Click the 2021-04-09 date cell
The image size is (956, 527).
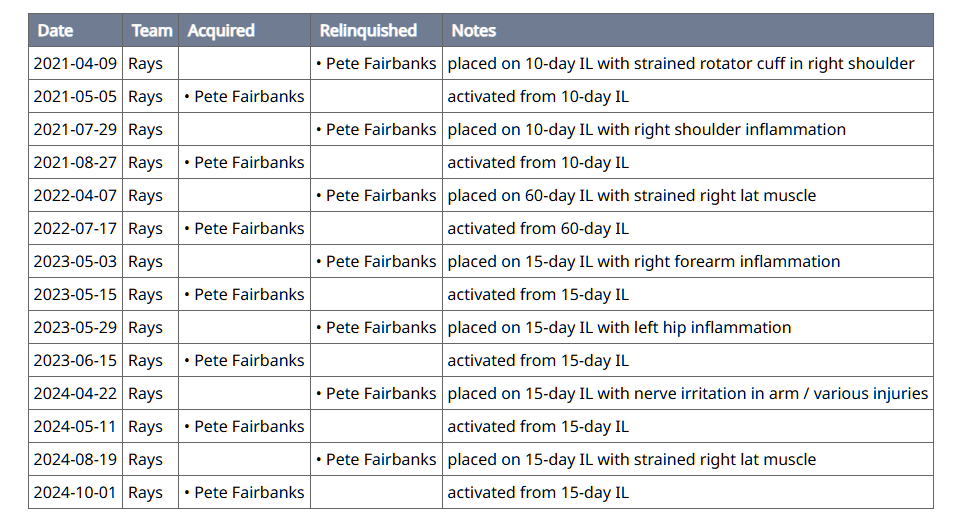[x=75, y=64]
